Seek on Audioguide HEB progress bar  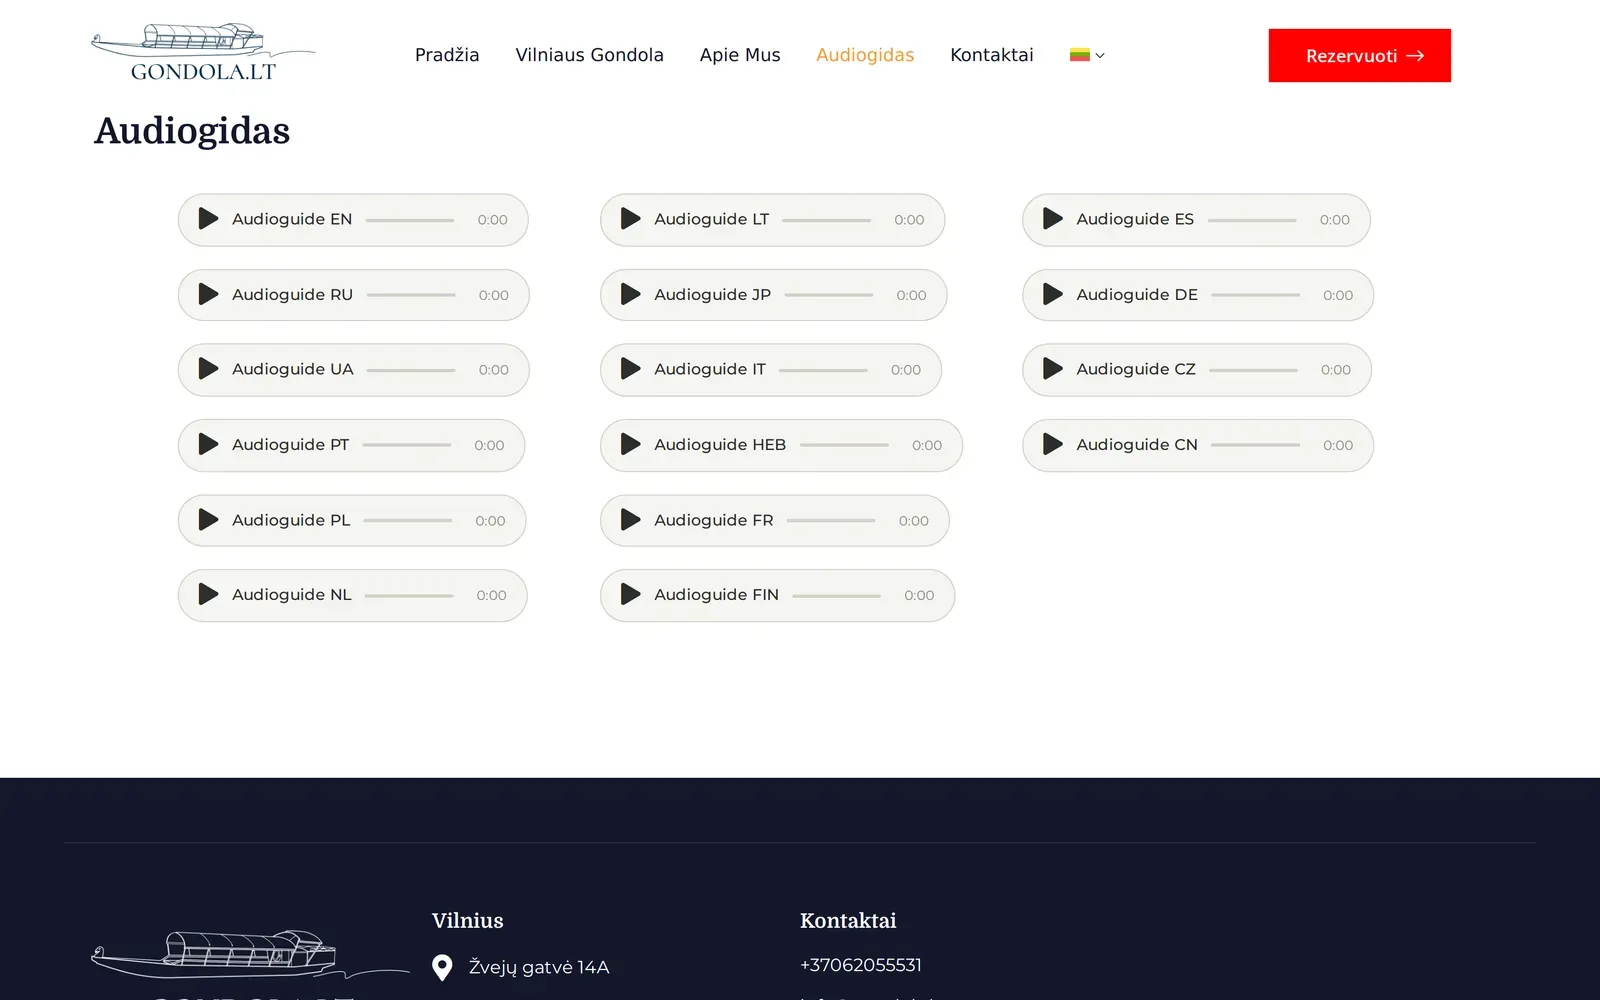844,445
